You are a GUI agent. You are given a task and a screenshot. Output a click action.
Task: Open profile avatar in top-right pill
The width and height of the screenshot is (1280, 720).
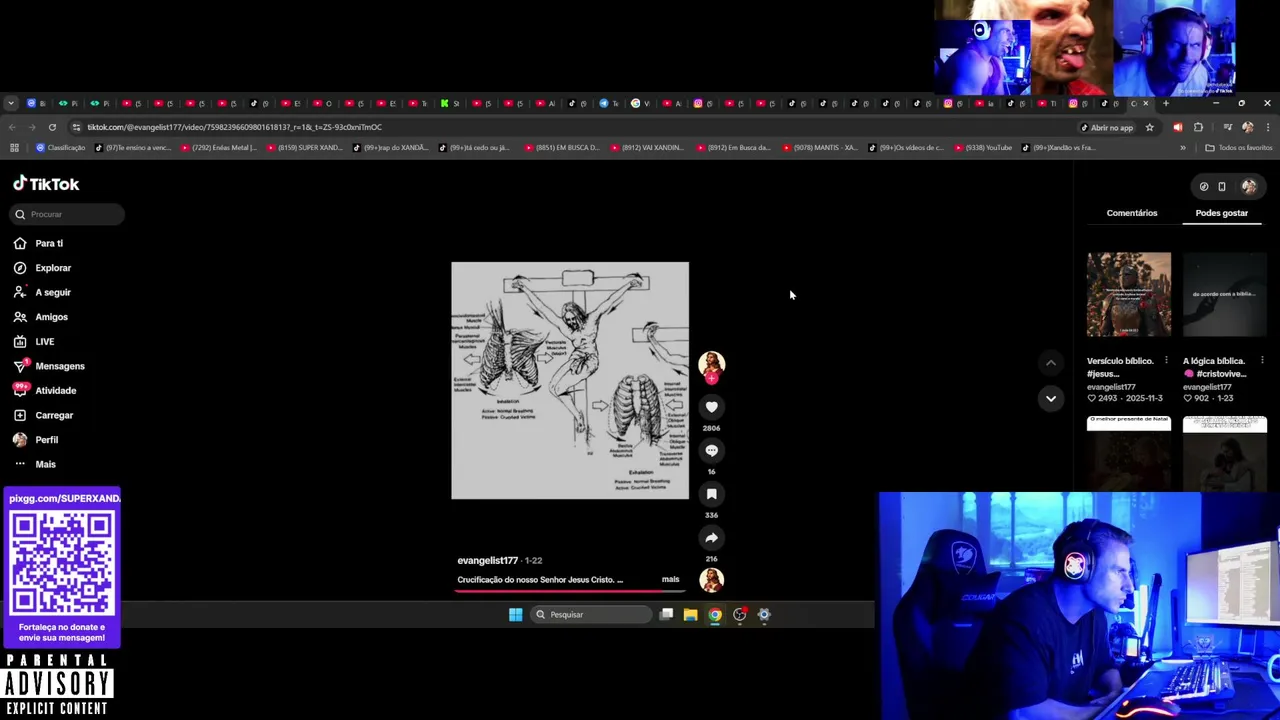[1249, 186]
